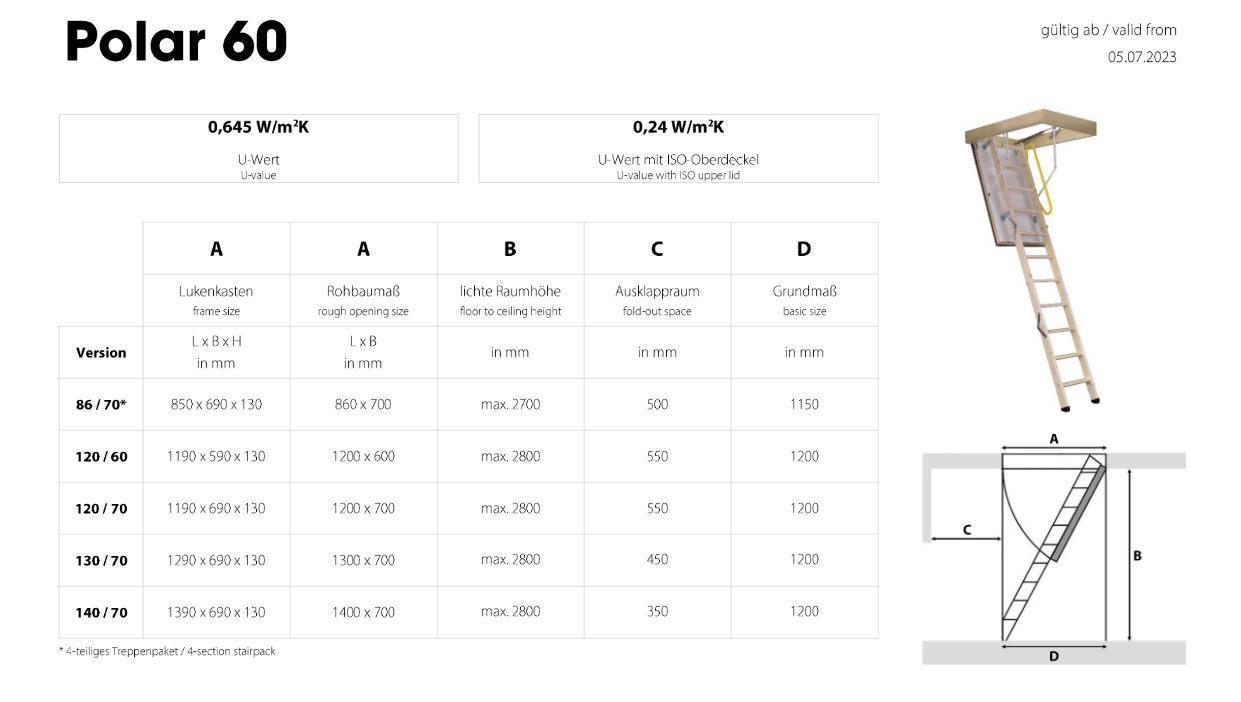This screenshot has height=702, width=1241.
Task: Click the max. 2700 ceiling height cell
Action: [510, 405]
